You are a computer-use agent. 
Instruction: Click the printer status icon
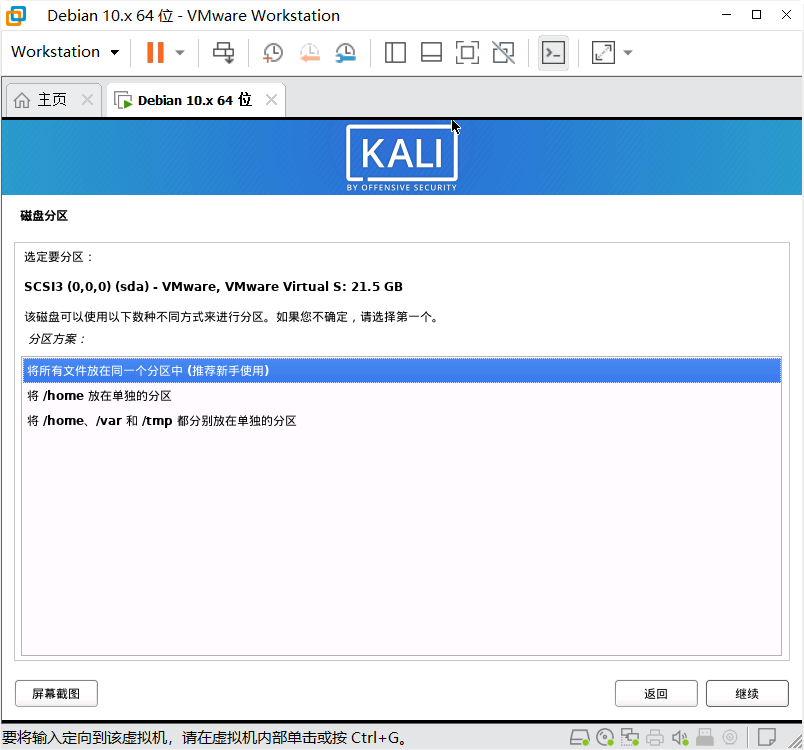click(x=655, y=738)
